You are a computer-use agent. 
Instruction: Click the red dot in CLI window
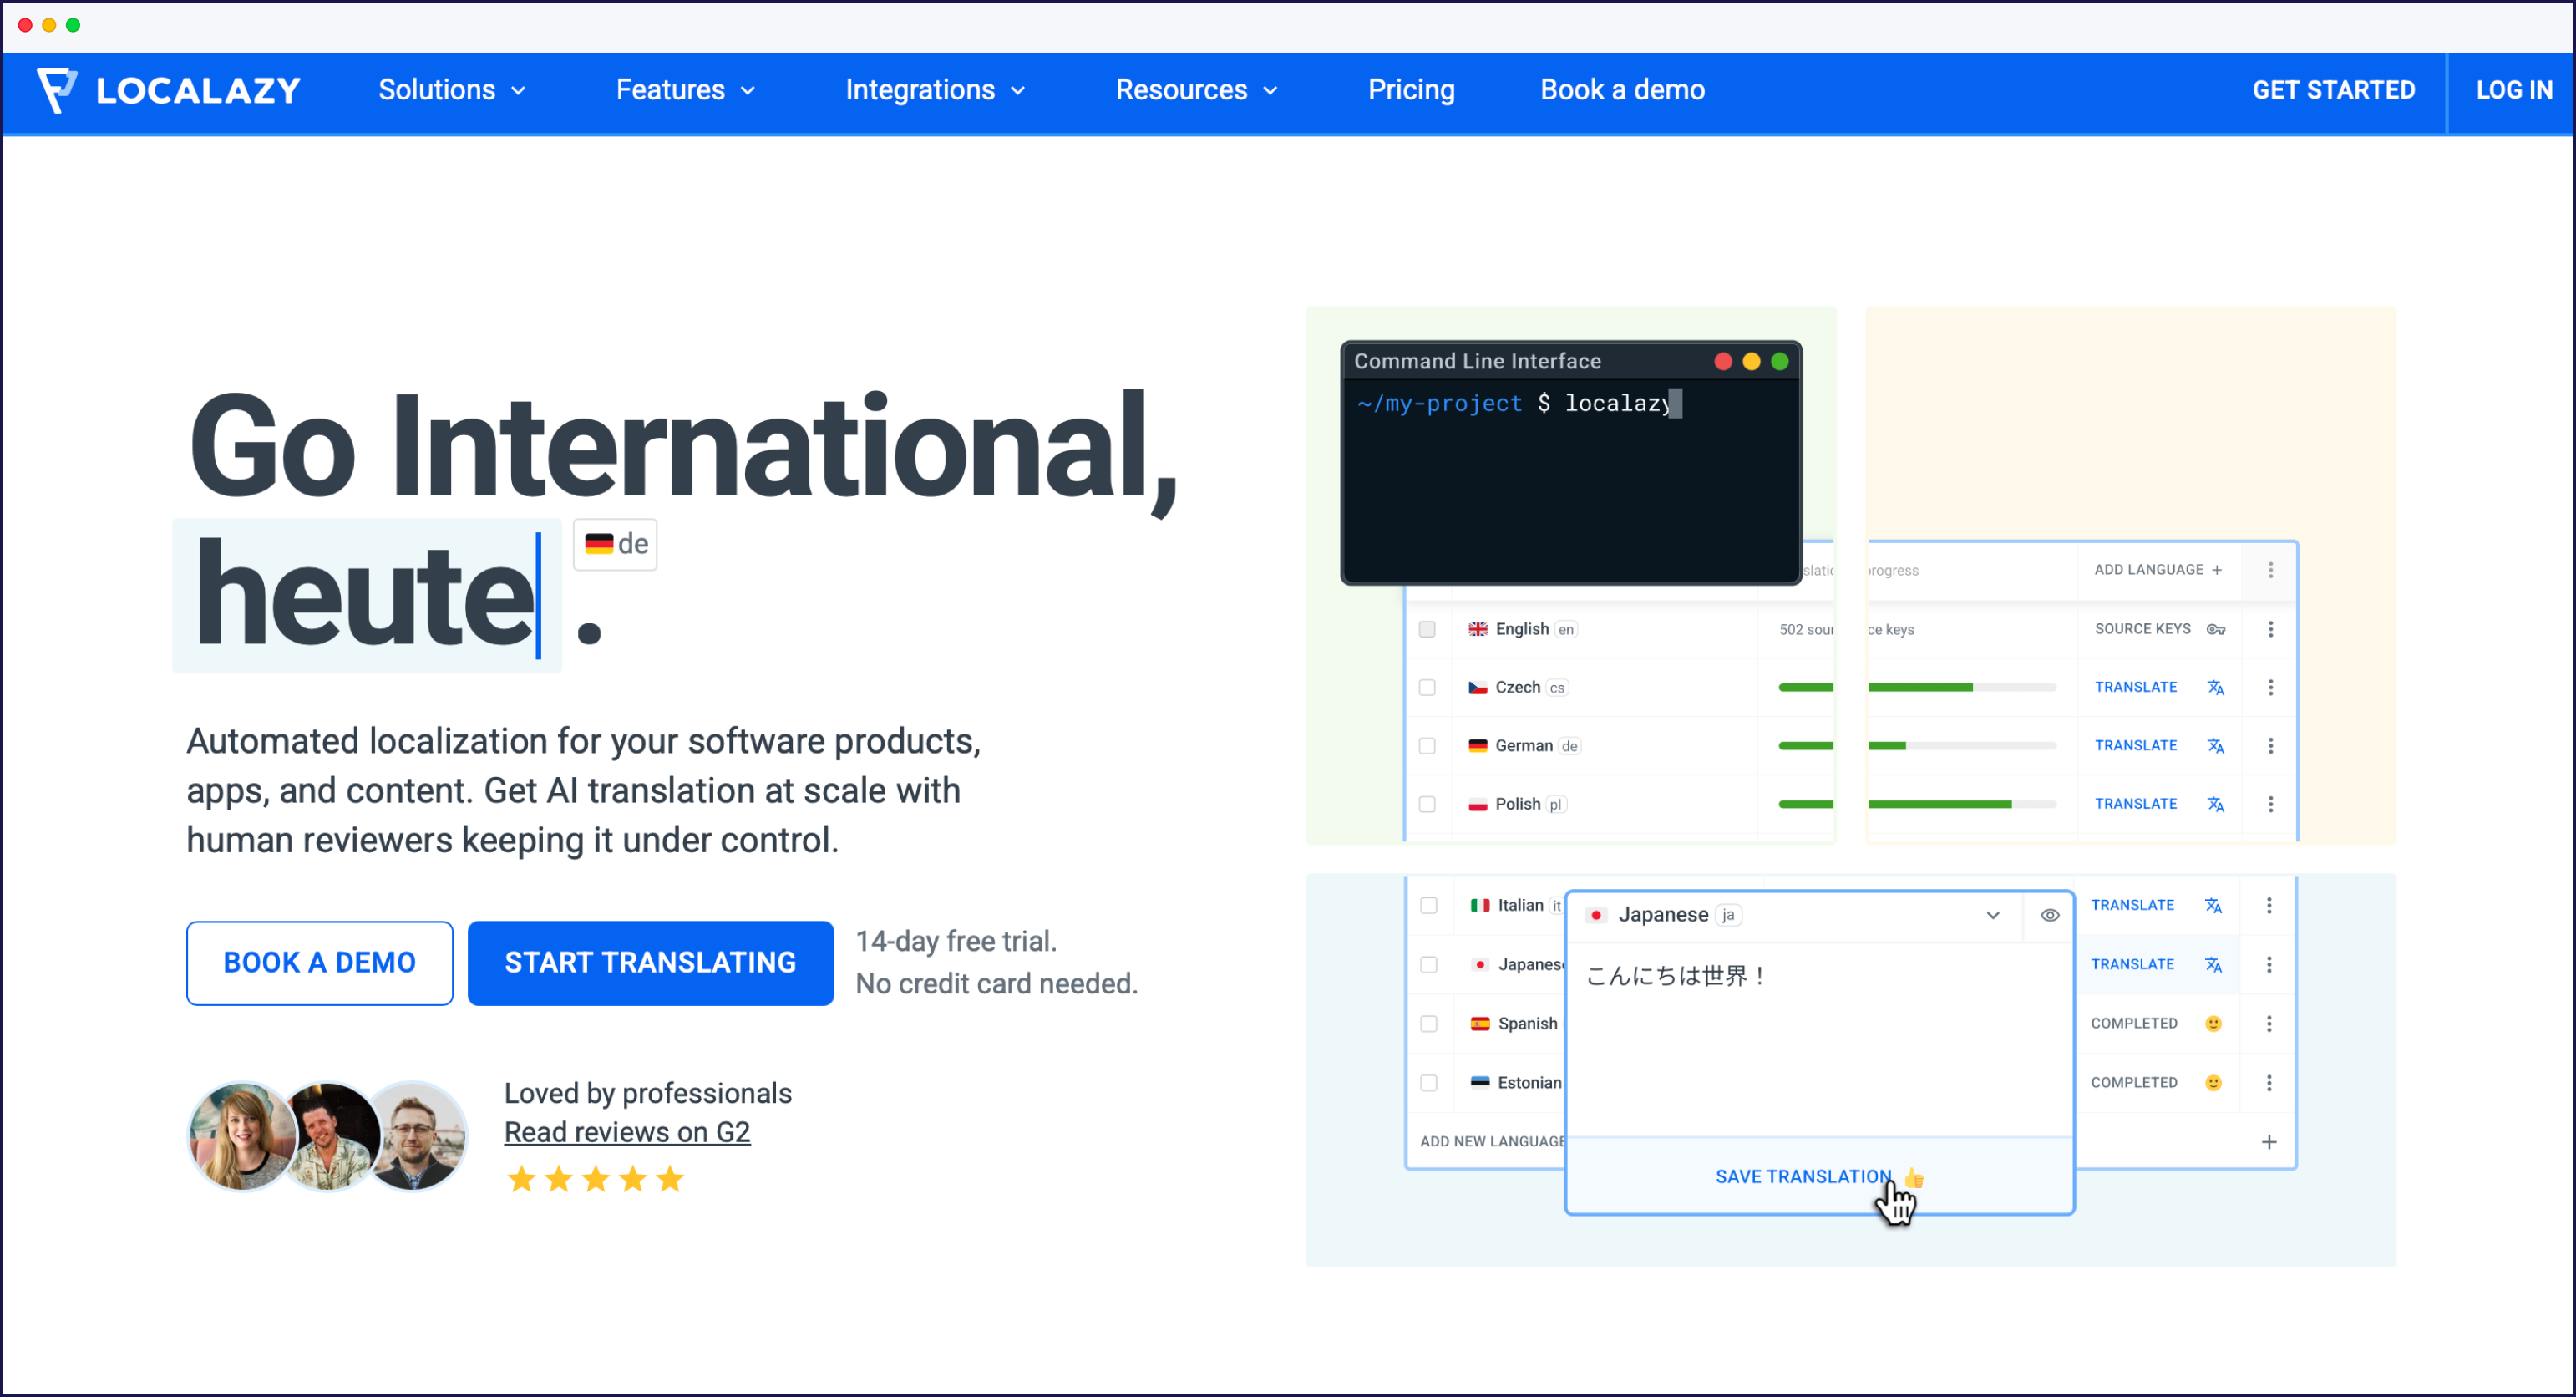click(x=1723, y=362)
